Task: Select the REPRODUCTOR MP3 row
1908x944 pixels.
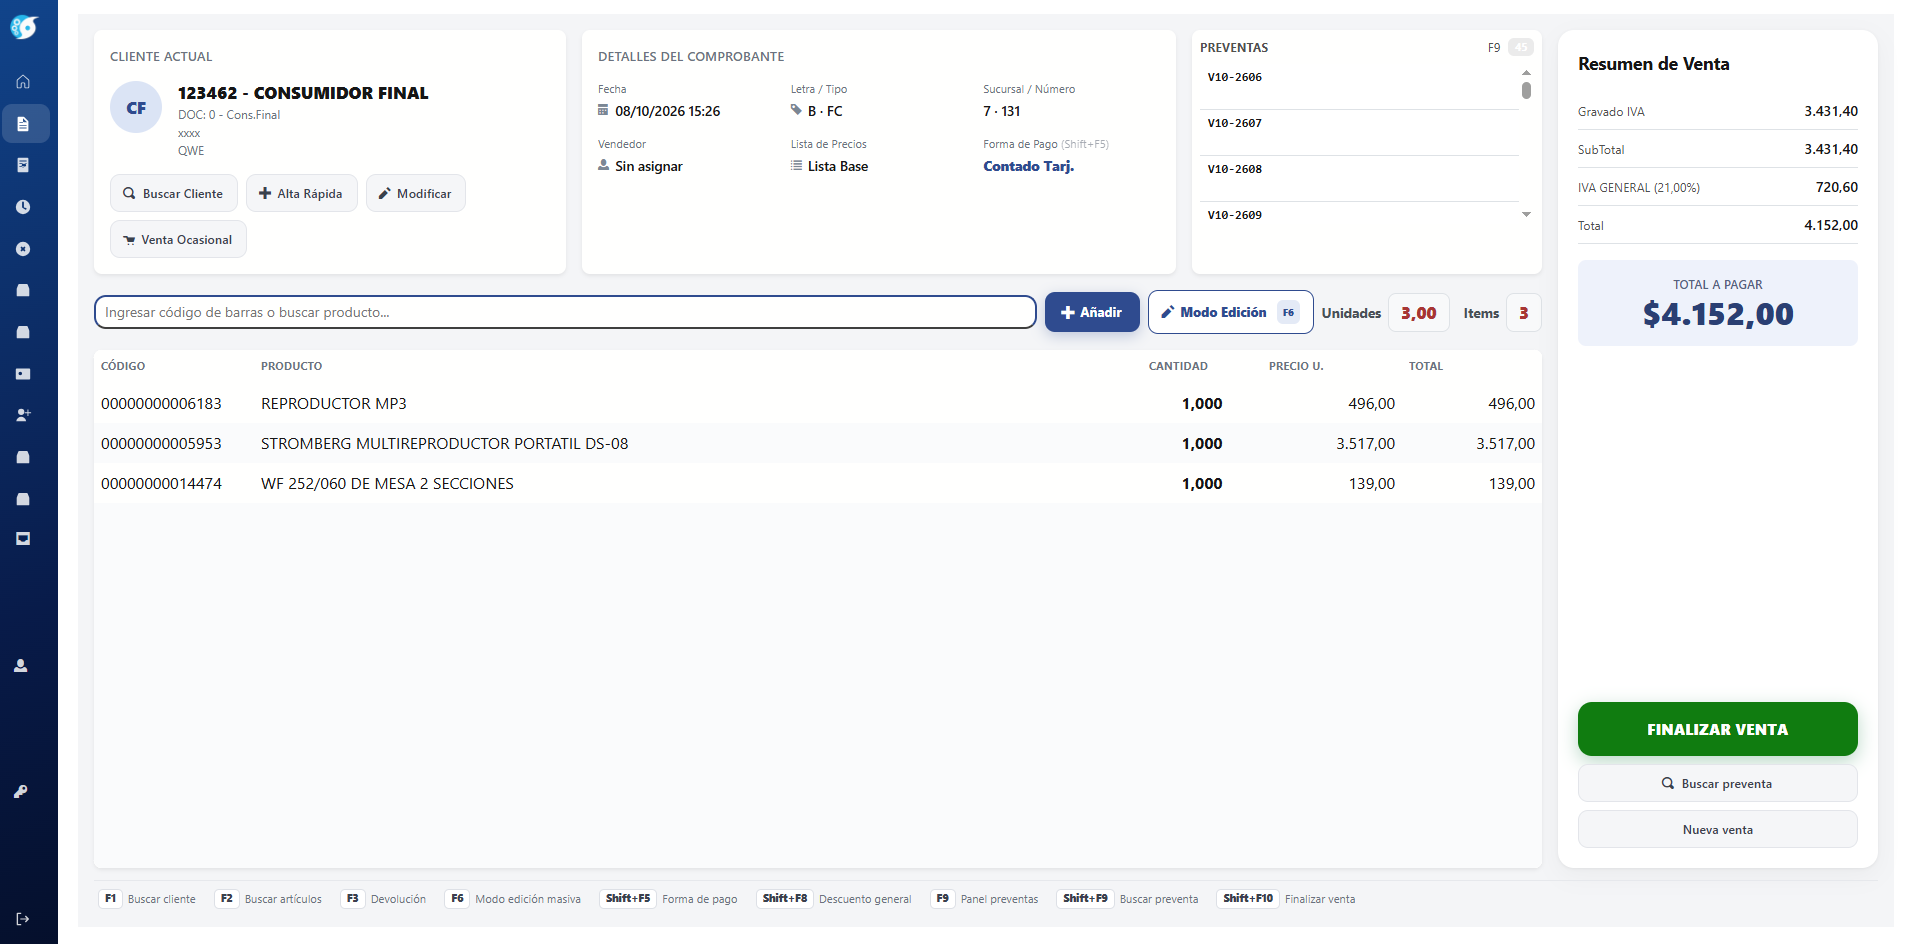Action: (x=817, y=403)
